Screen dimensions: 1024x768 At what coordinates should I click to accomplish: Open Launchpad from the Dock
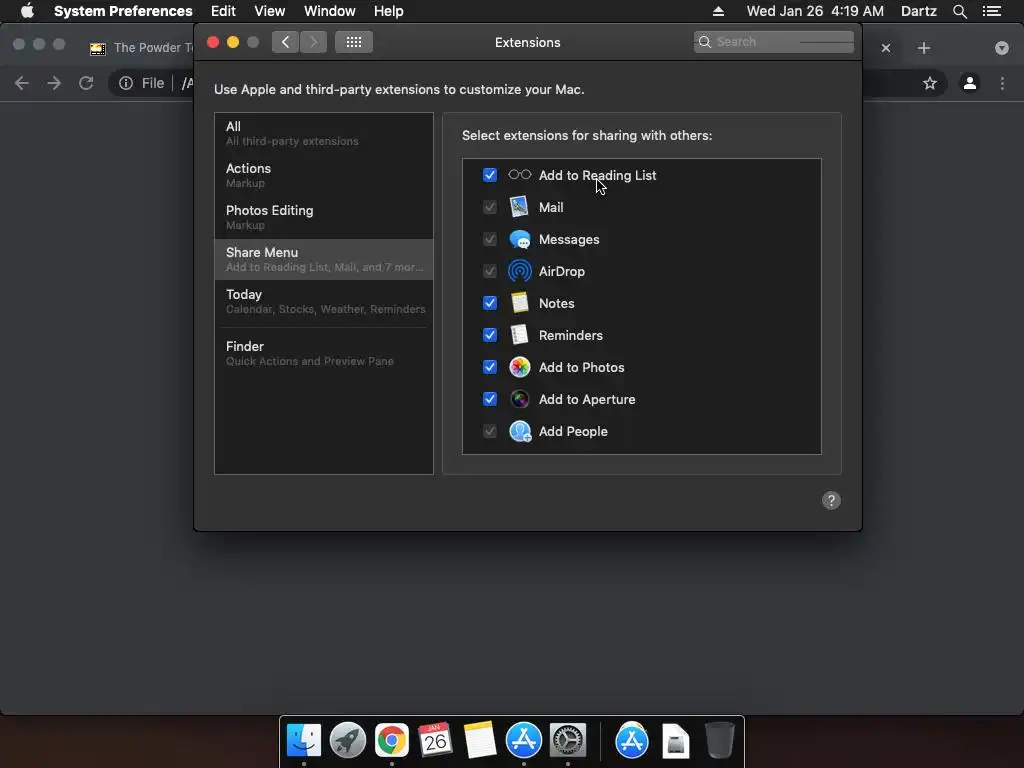pyautogui.click(x=347, y=741)
